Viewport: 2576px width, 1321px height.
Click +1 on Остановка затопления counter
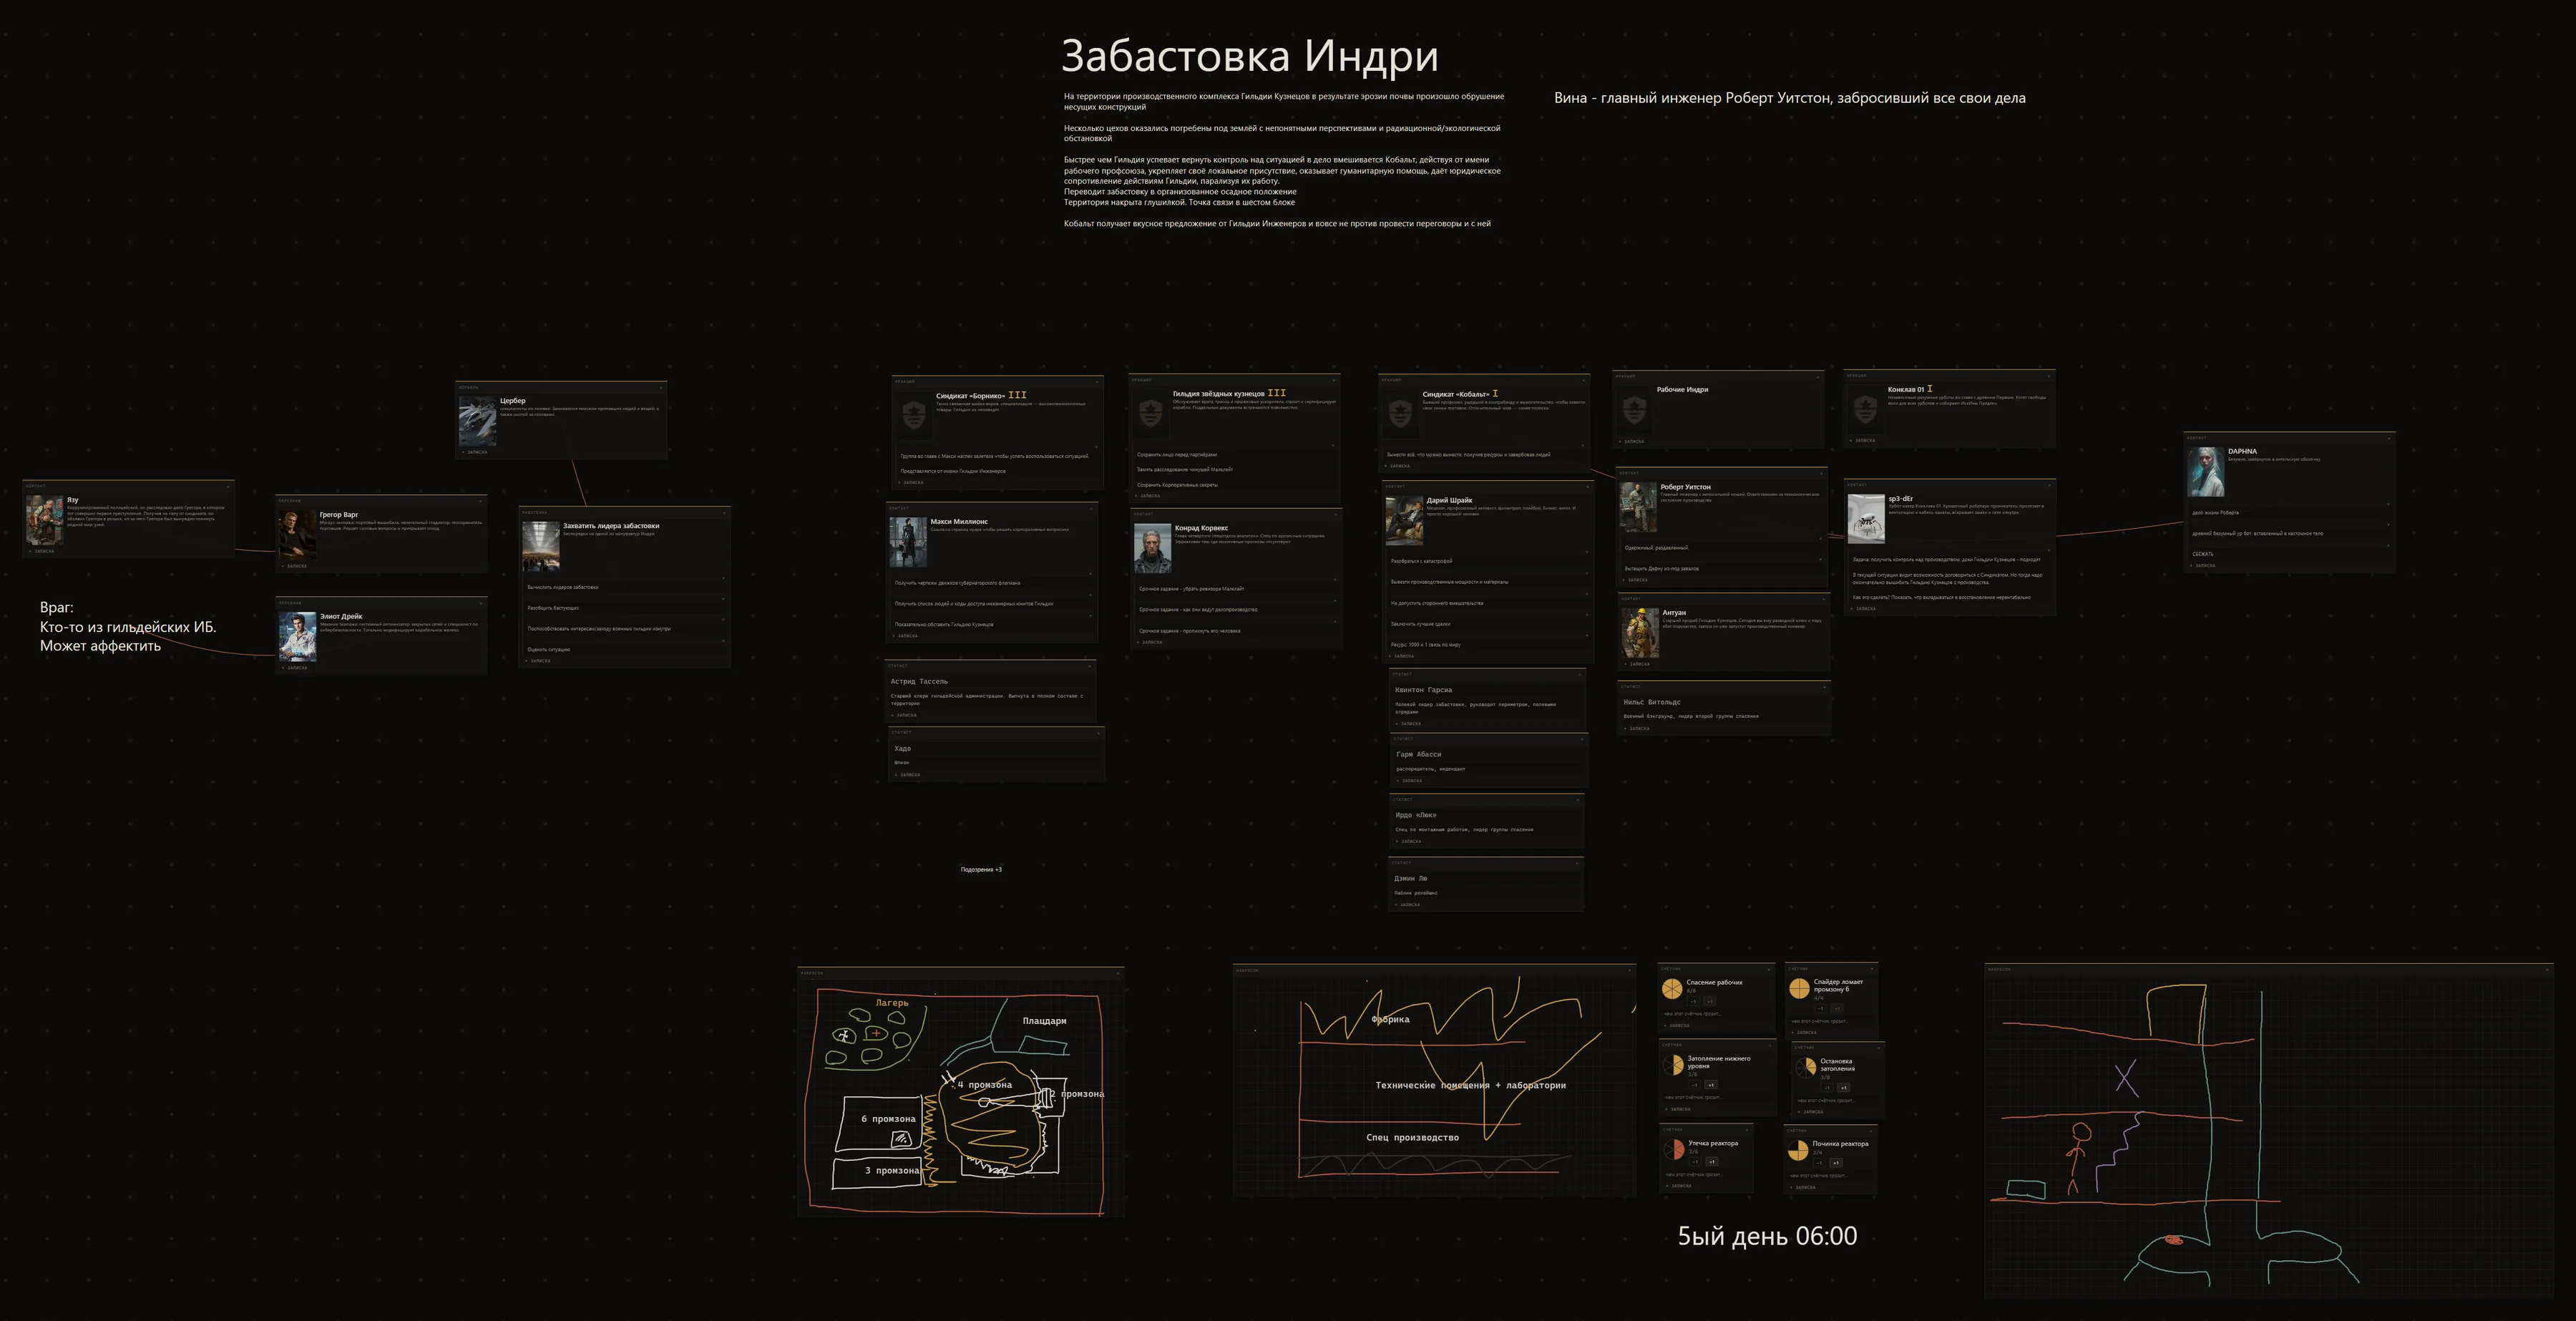[1844, 1088]
